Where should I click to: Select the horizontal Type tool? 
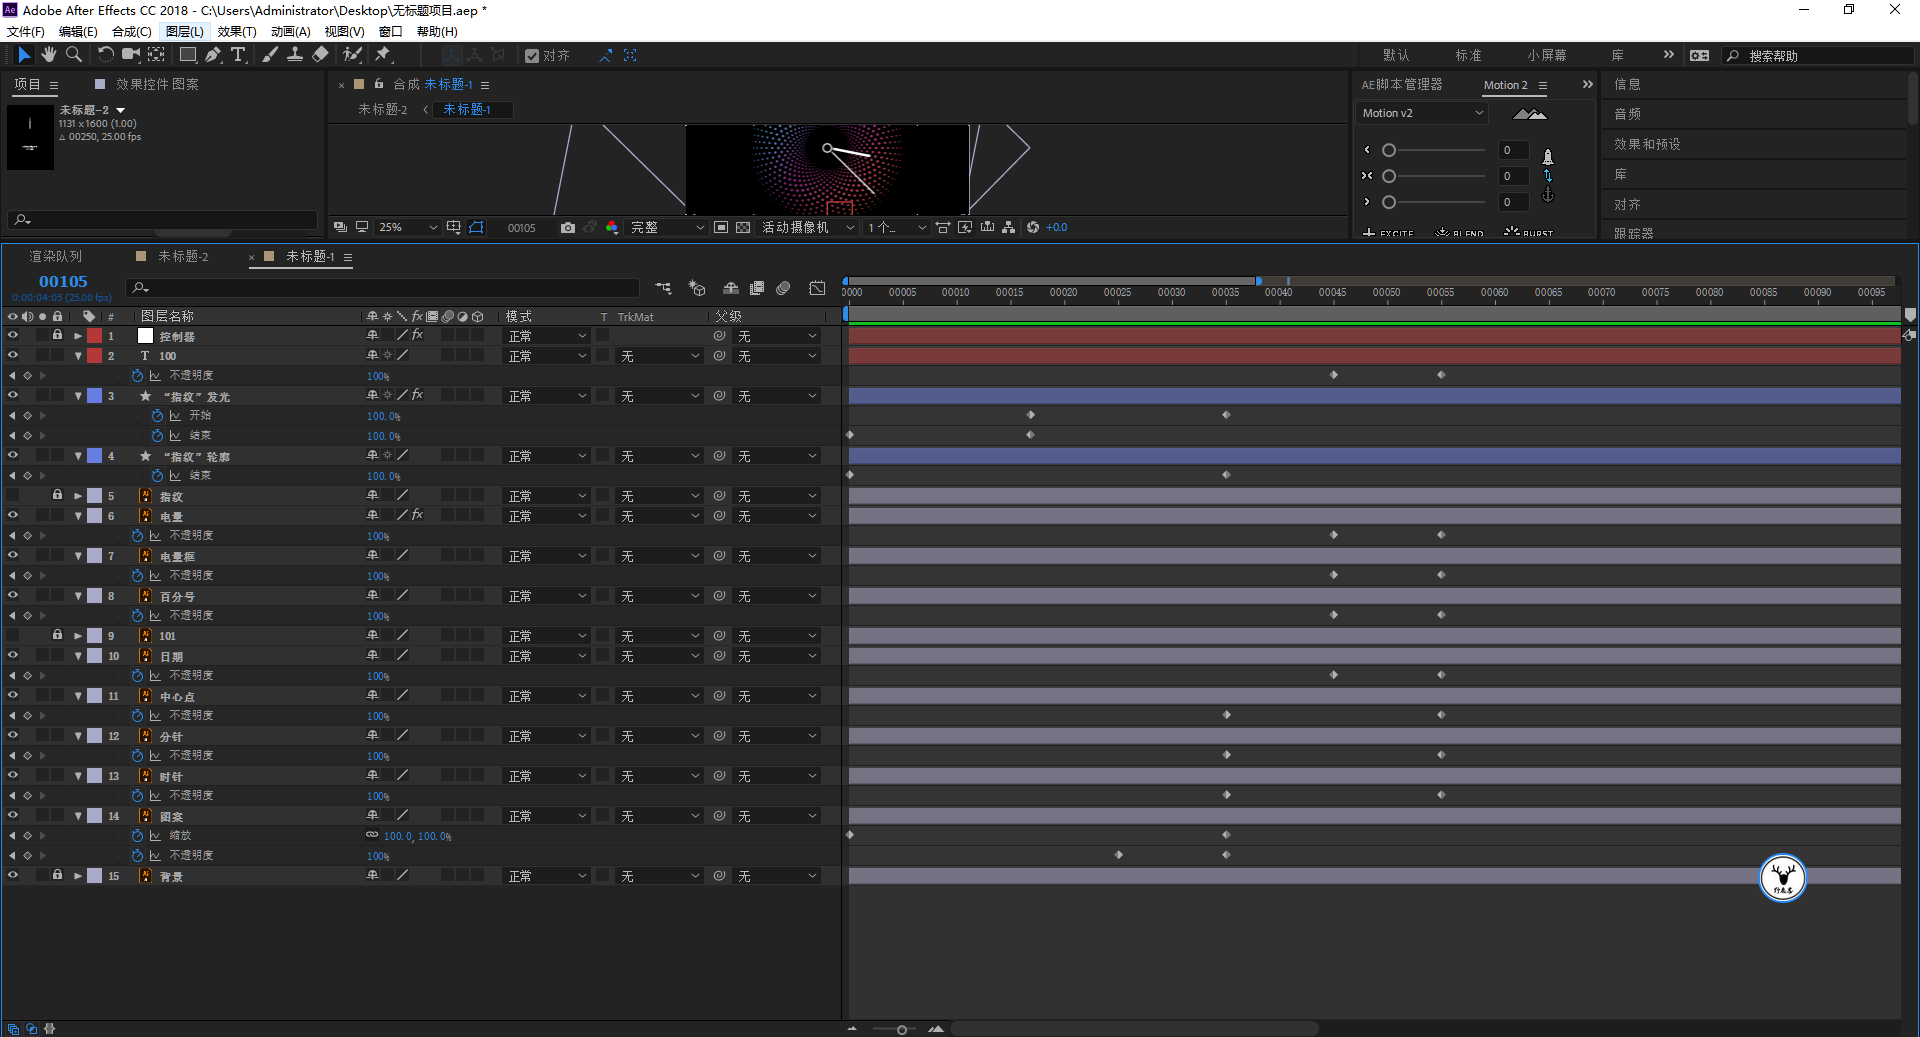(x=238, y=55)
